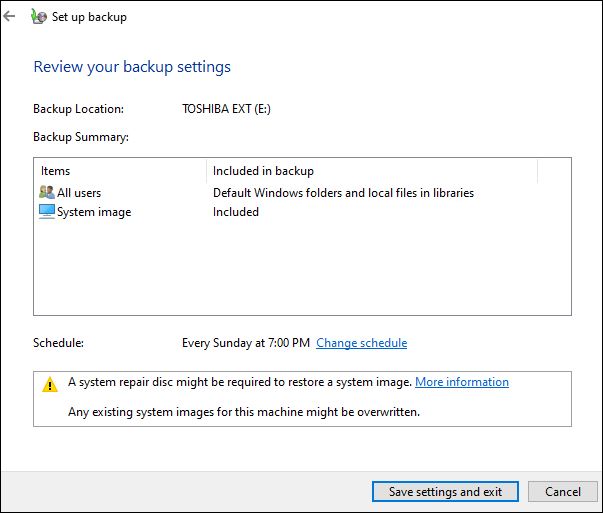Click the Items column header
Screen dimensions: 603x513
click(56, 171)
